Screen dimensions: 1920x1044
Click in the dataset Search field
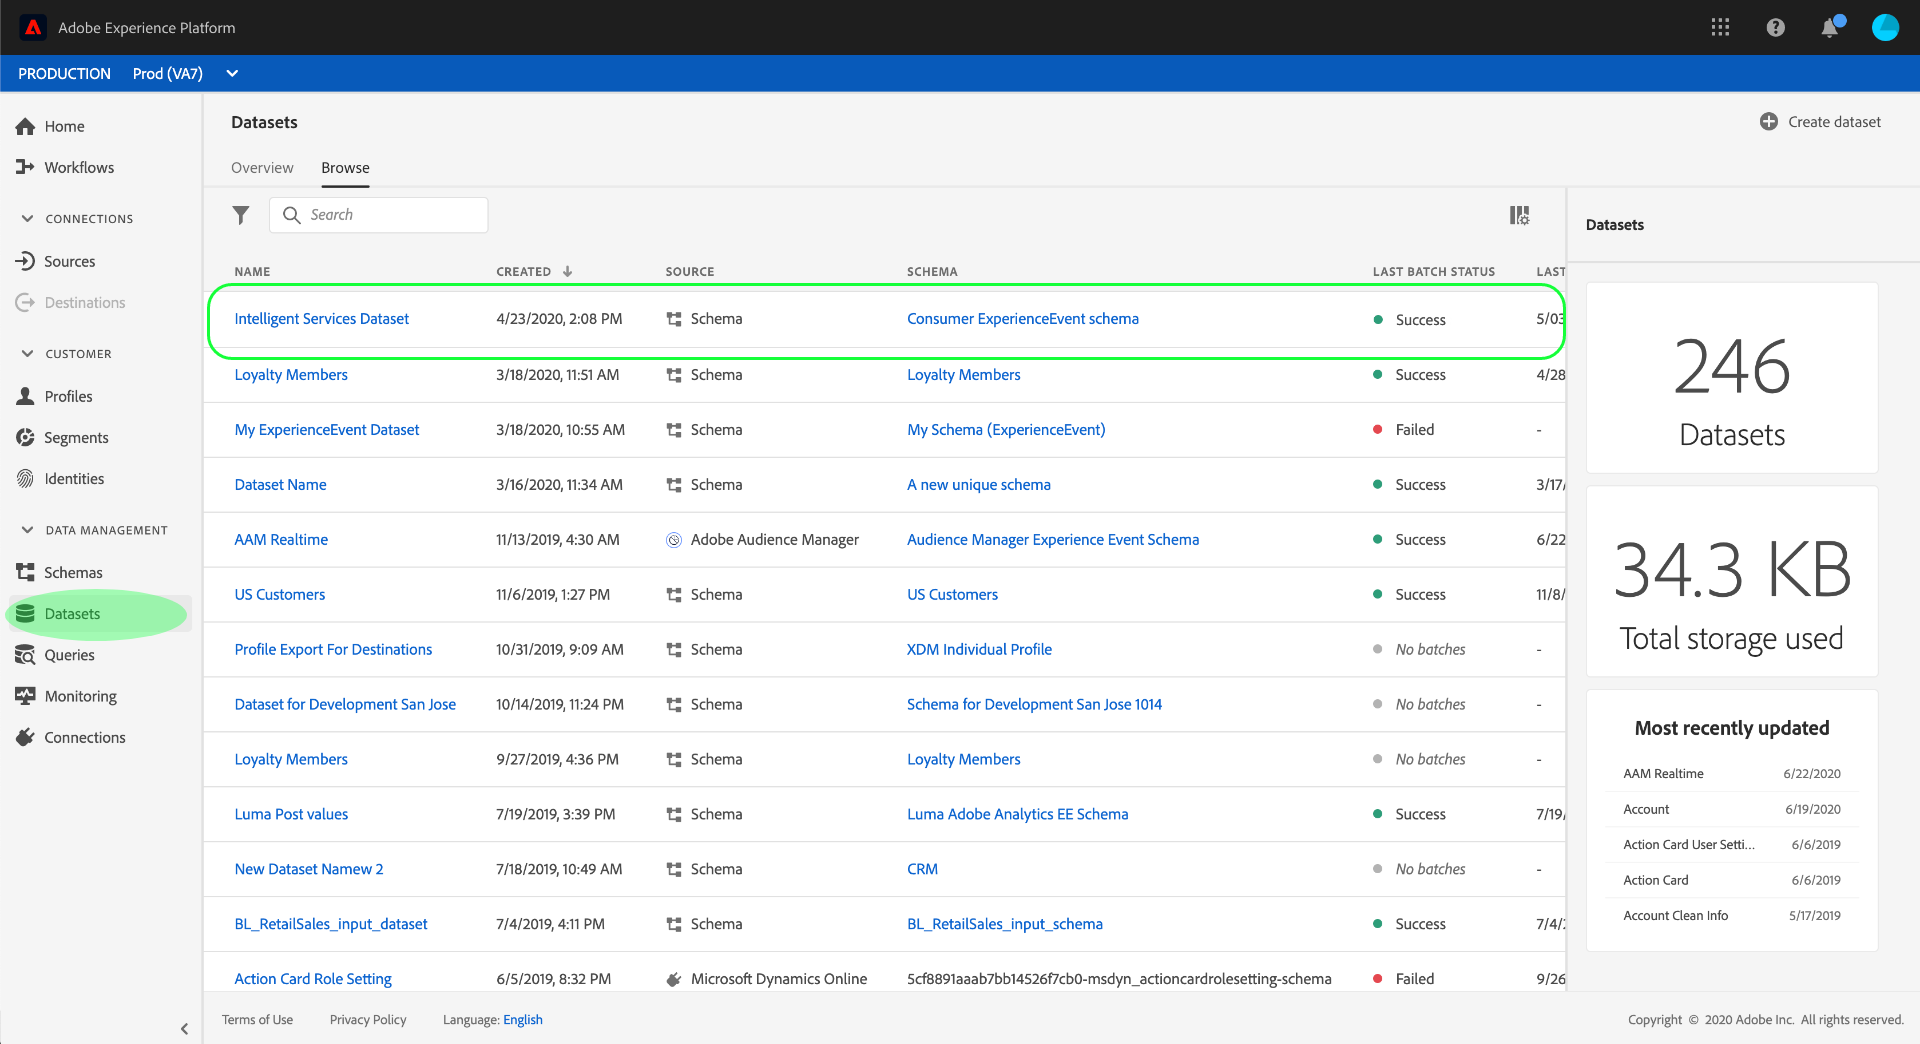coord(378,215)
